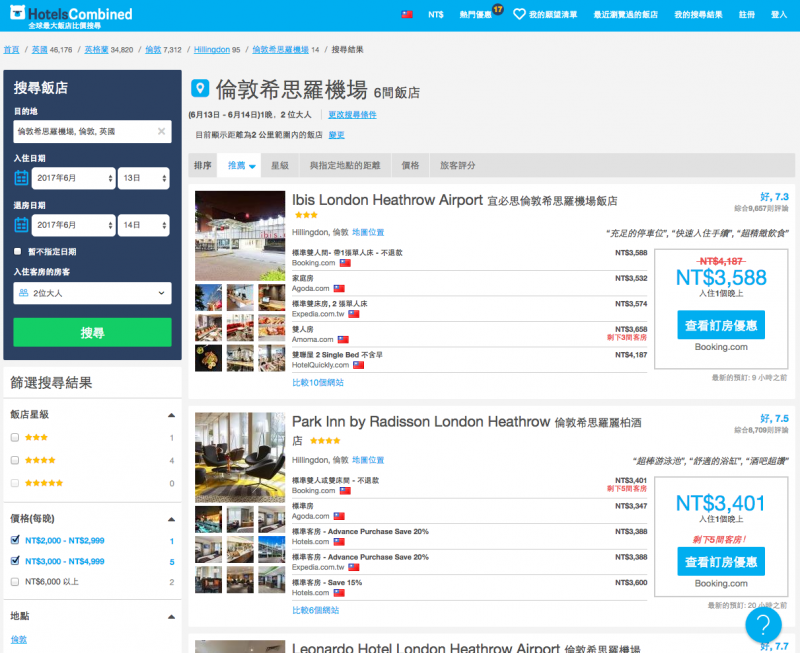Viewport: 800px width, 653px height.
Task: Click the 註冊 sign-up link
Action: point(747,14)
